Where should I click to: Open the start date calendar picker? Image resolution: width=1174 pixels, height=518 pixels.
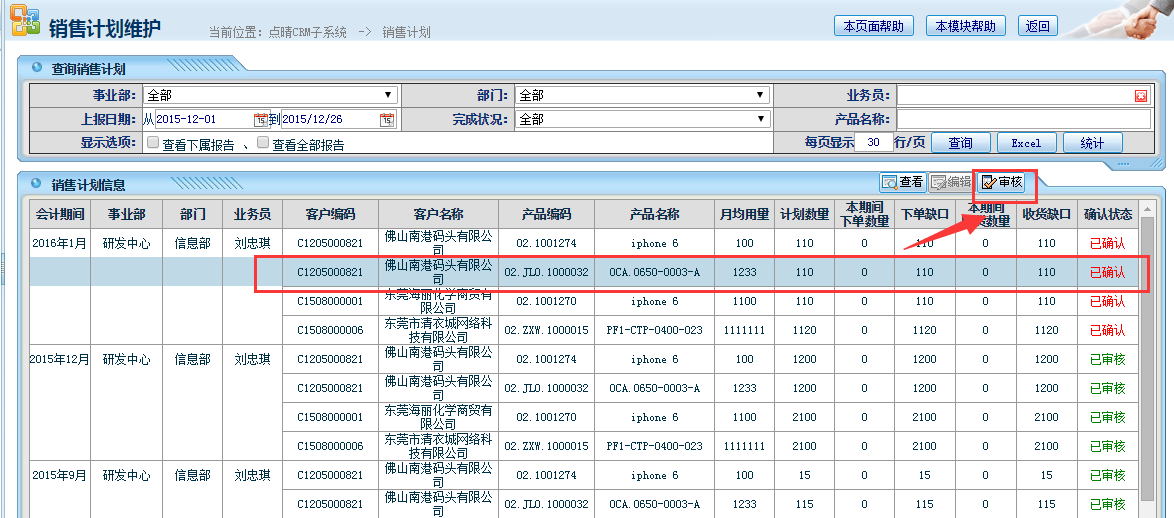pyautogui.click(x=261, y=120)
